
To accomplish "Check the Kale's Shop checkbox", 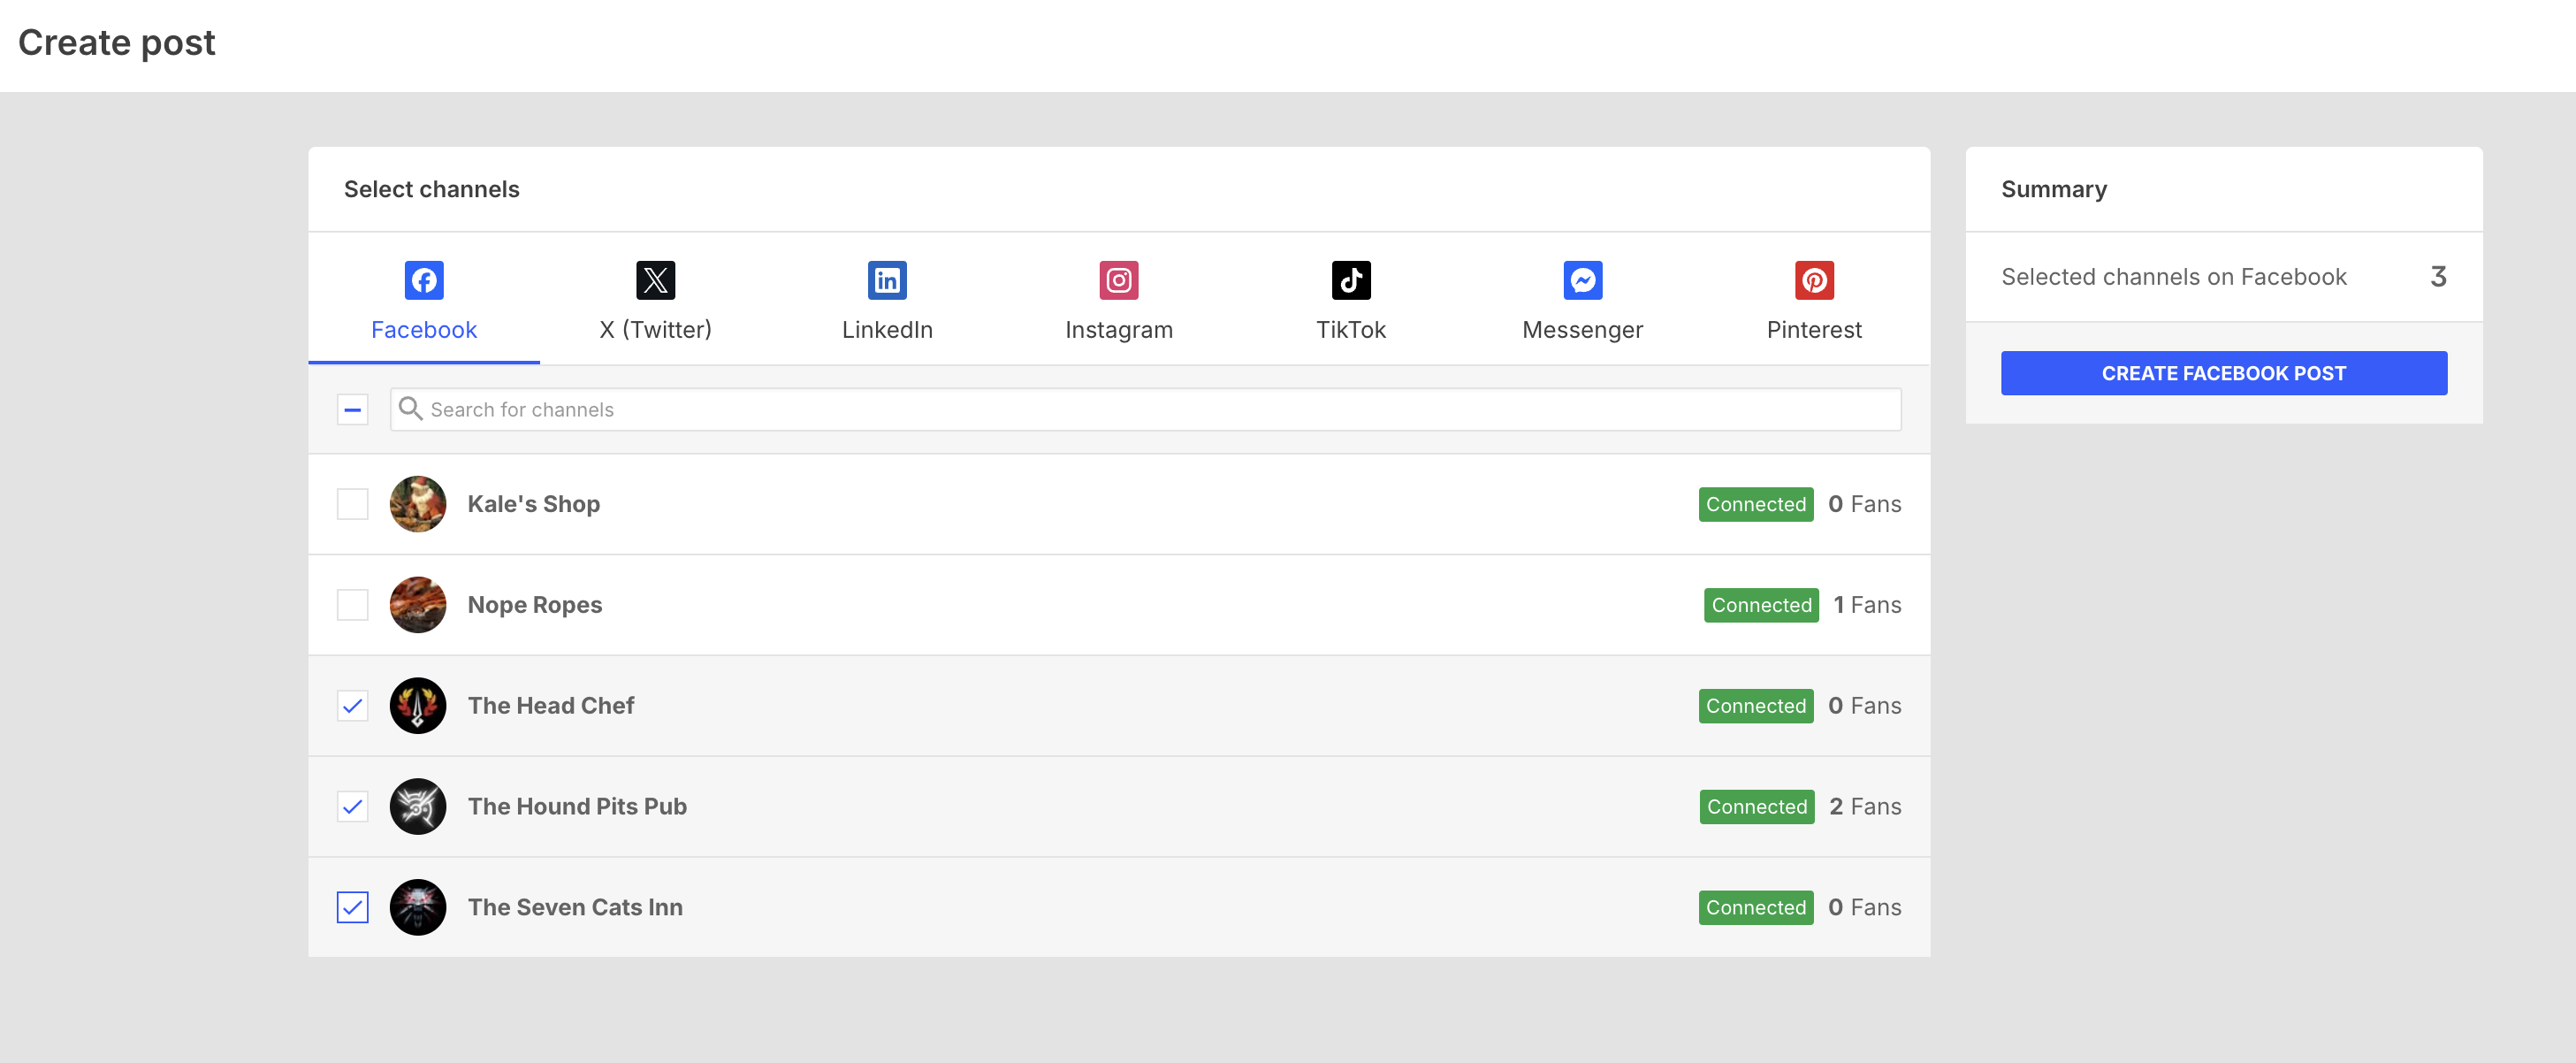I will tap(353, 504).
